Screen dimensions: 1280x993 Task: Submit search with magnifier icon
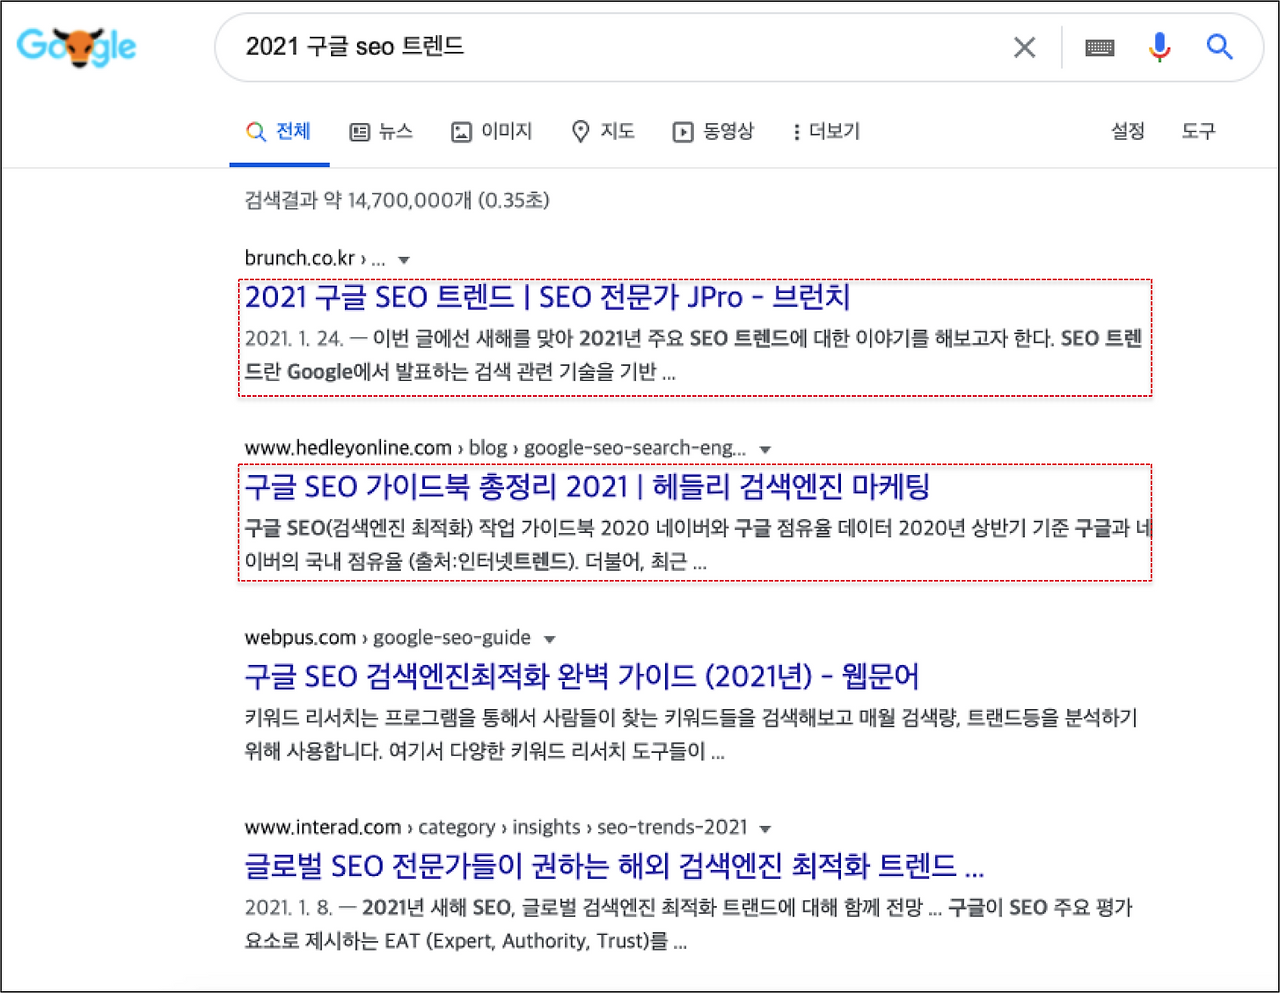point(1219,46)
